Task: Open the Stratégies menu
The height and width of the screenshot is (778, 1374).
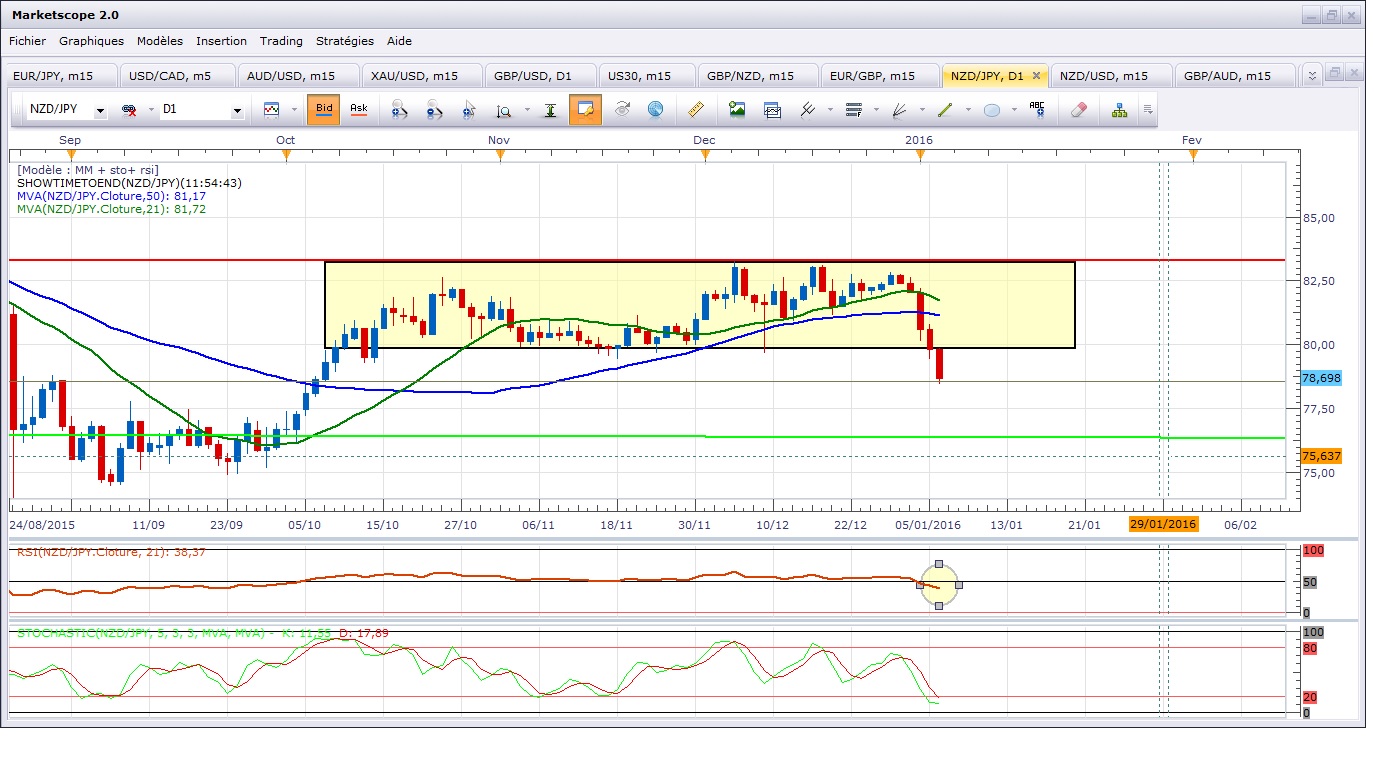Action: pos(345,41)
